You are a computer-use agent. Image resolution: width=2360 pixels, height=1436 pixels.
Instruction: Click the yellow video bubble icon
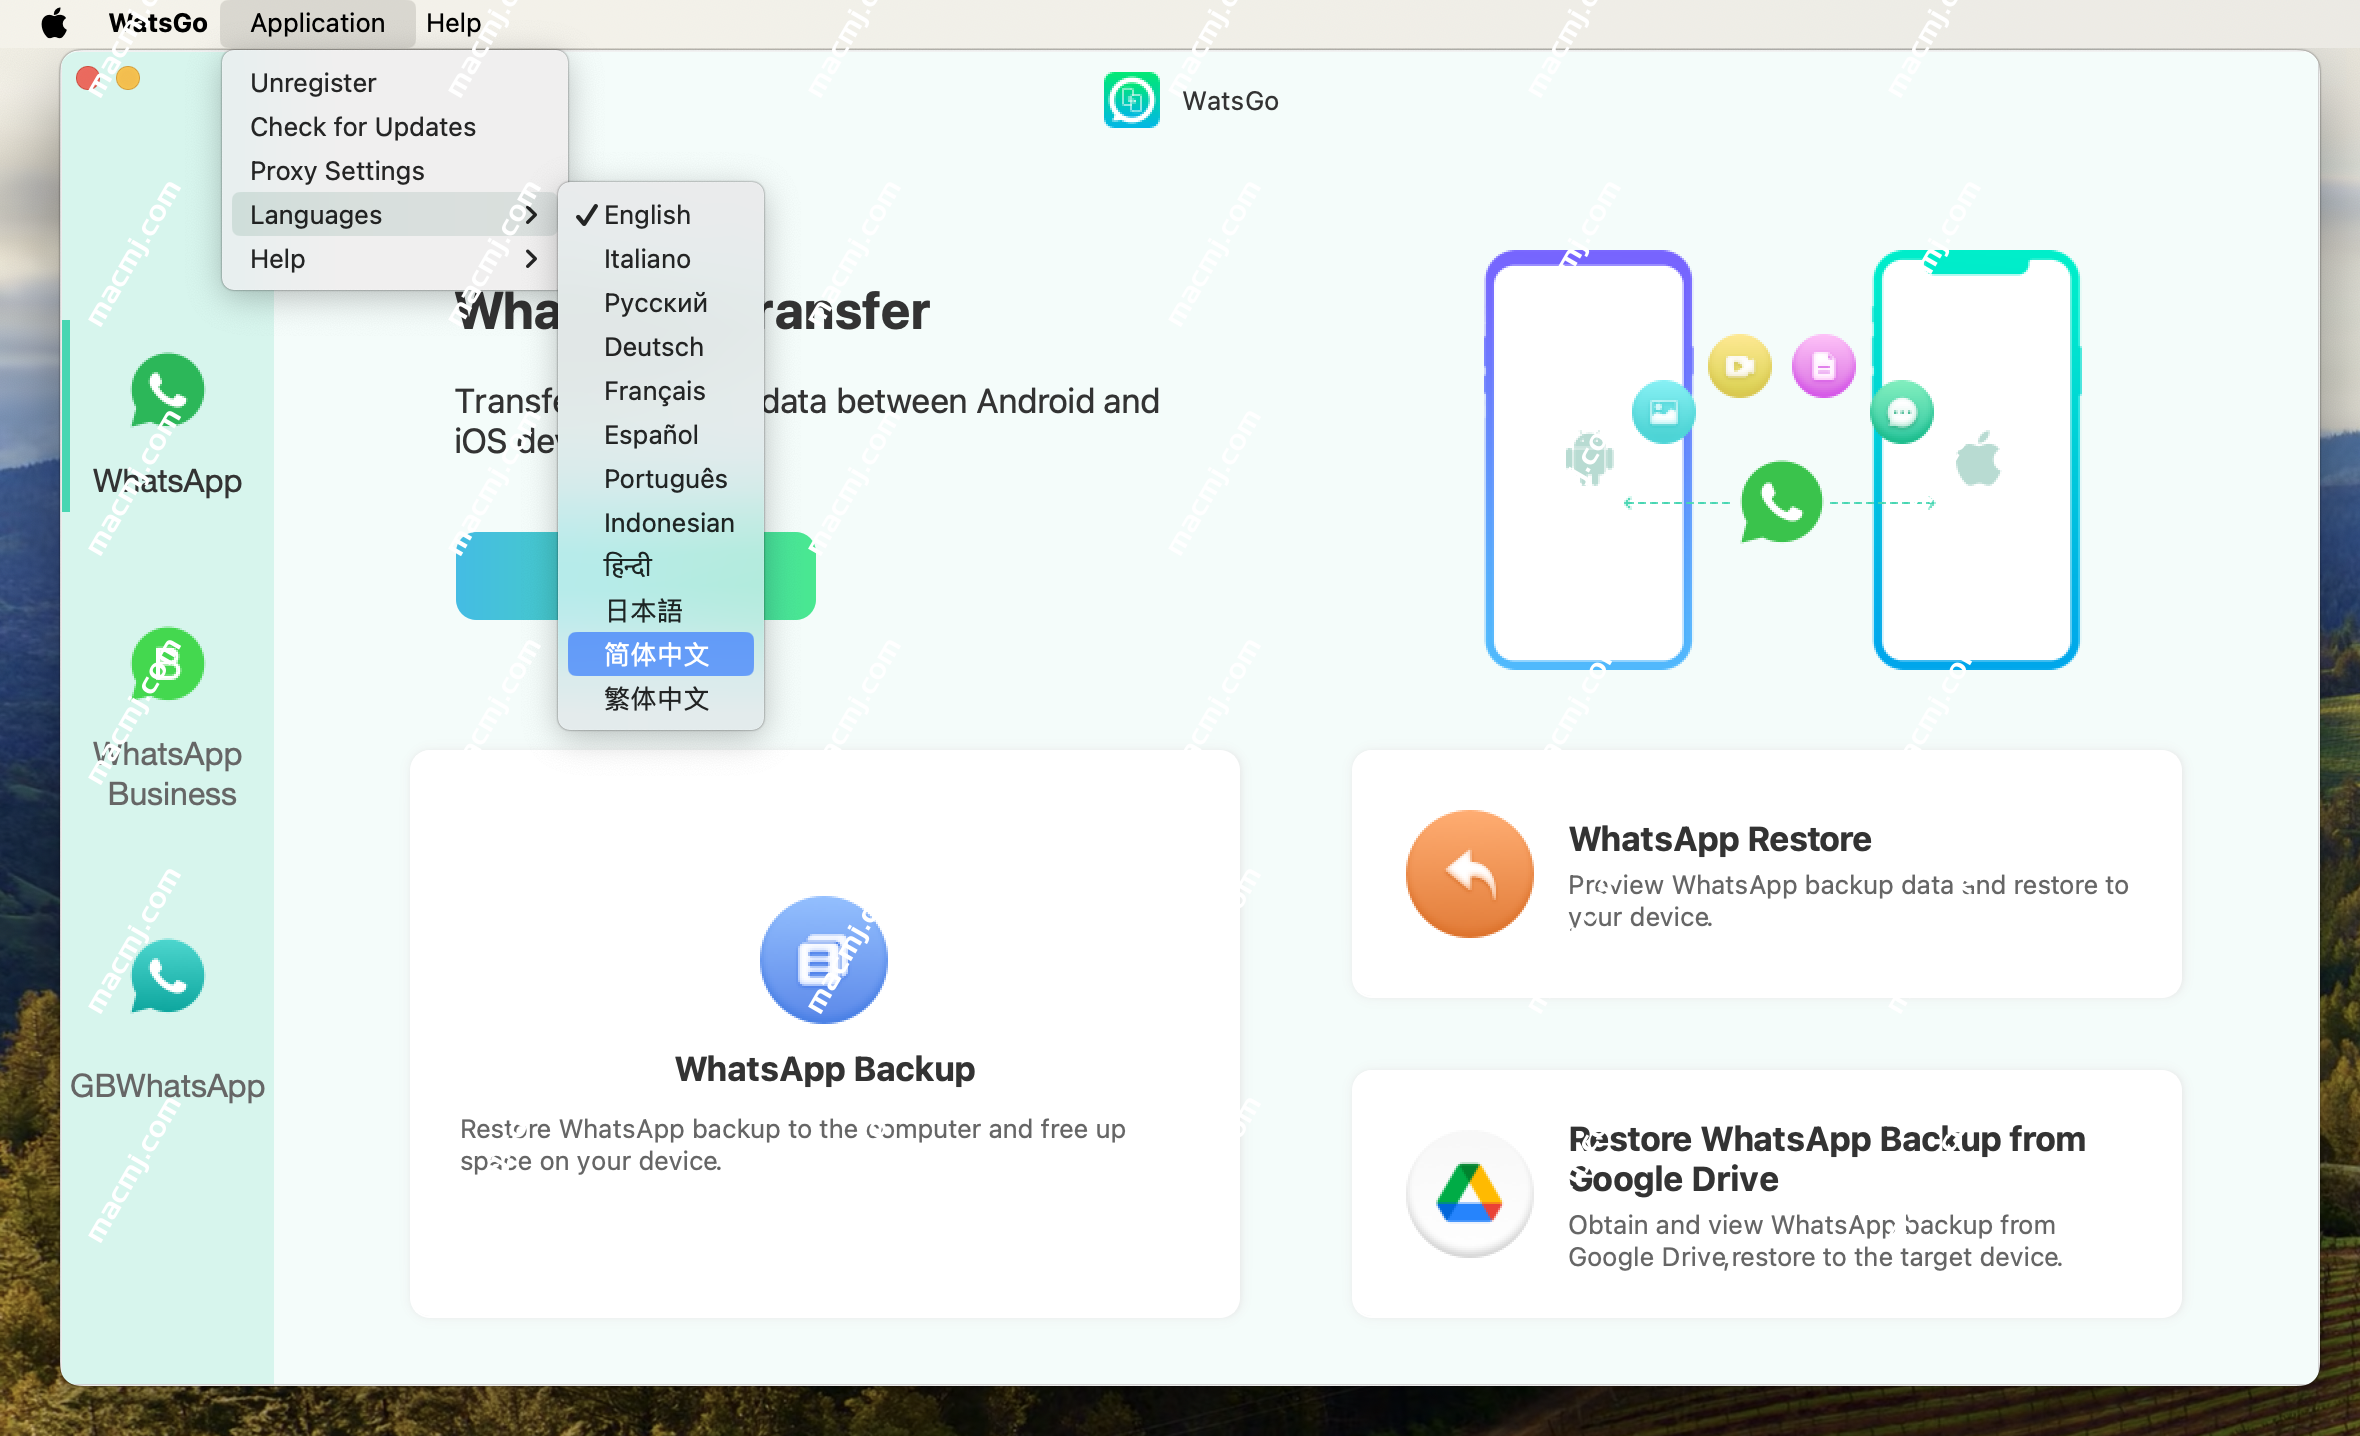pyautogui.click(x=1740, y=366)
